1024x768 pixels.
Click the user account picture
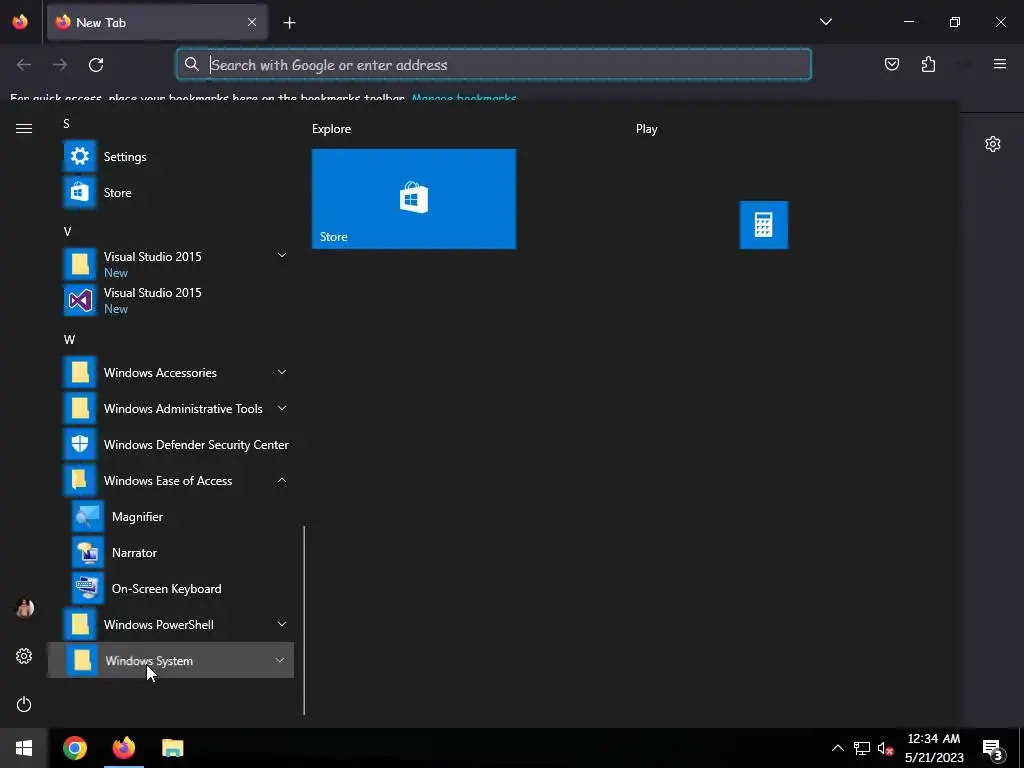24,608
